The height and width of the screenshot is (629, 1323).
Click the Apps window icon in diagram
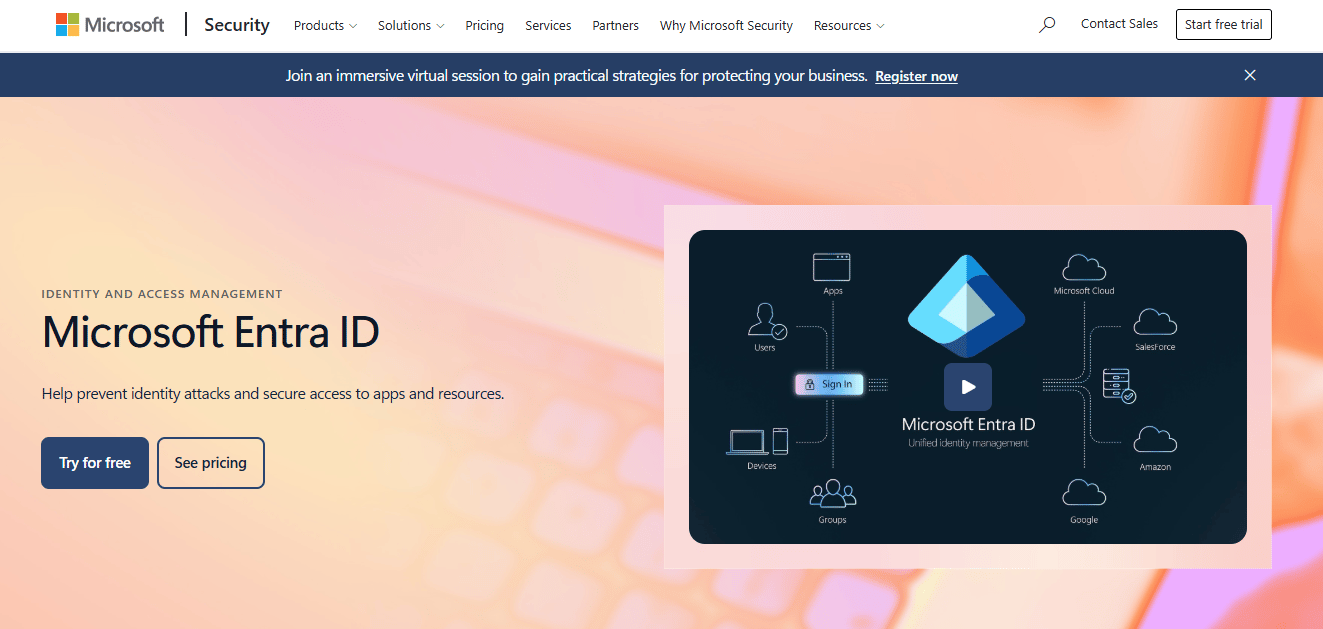(831, 266)
